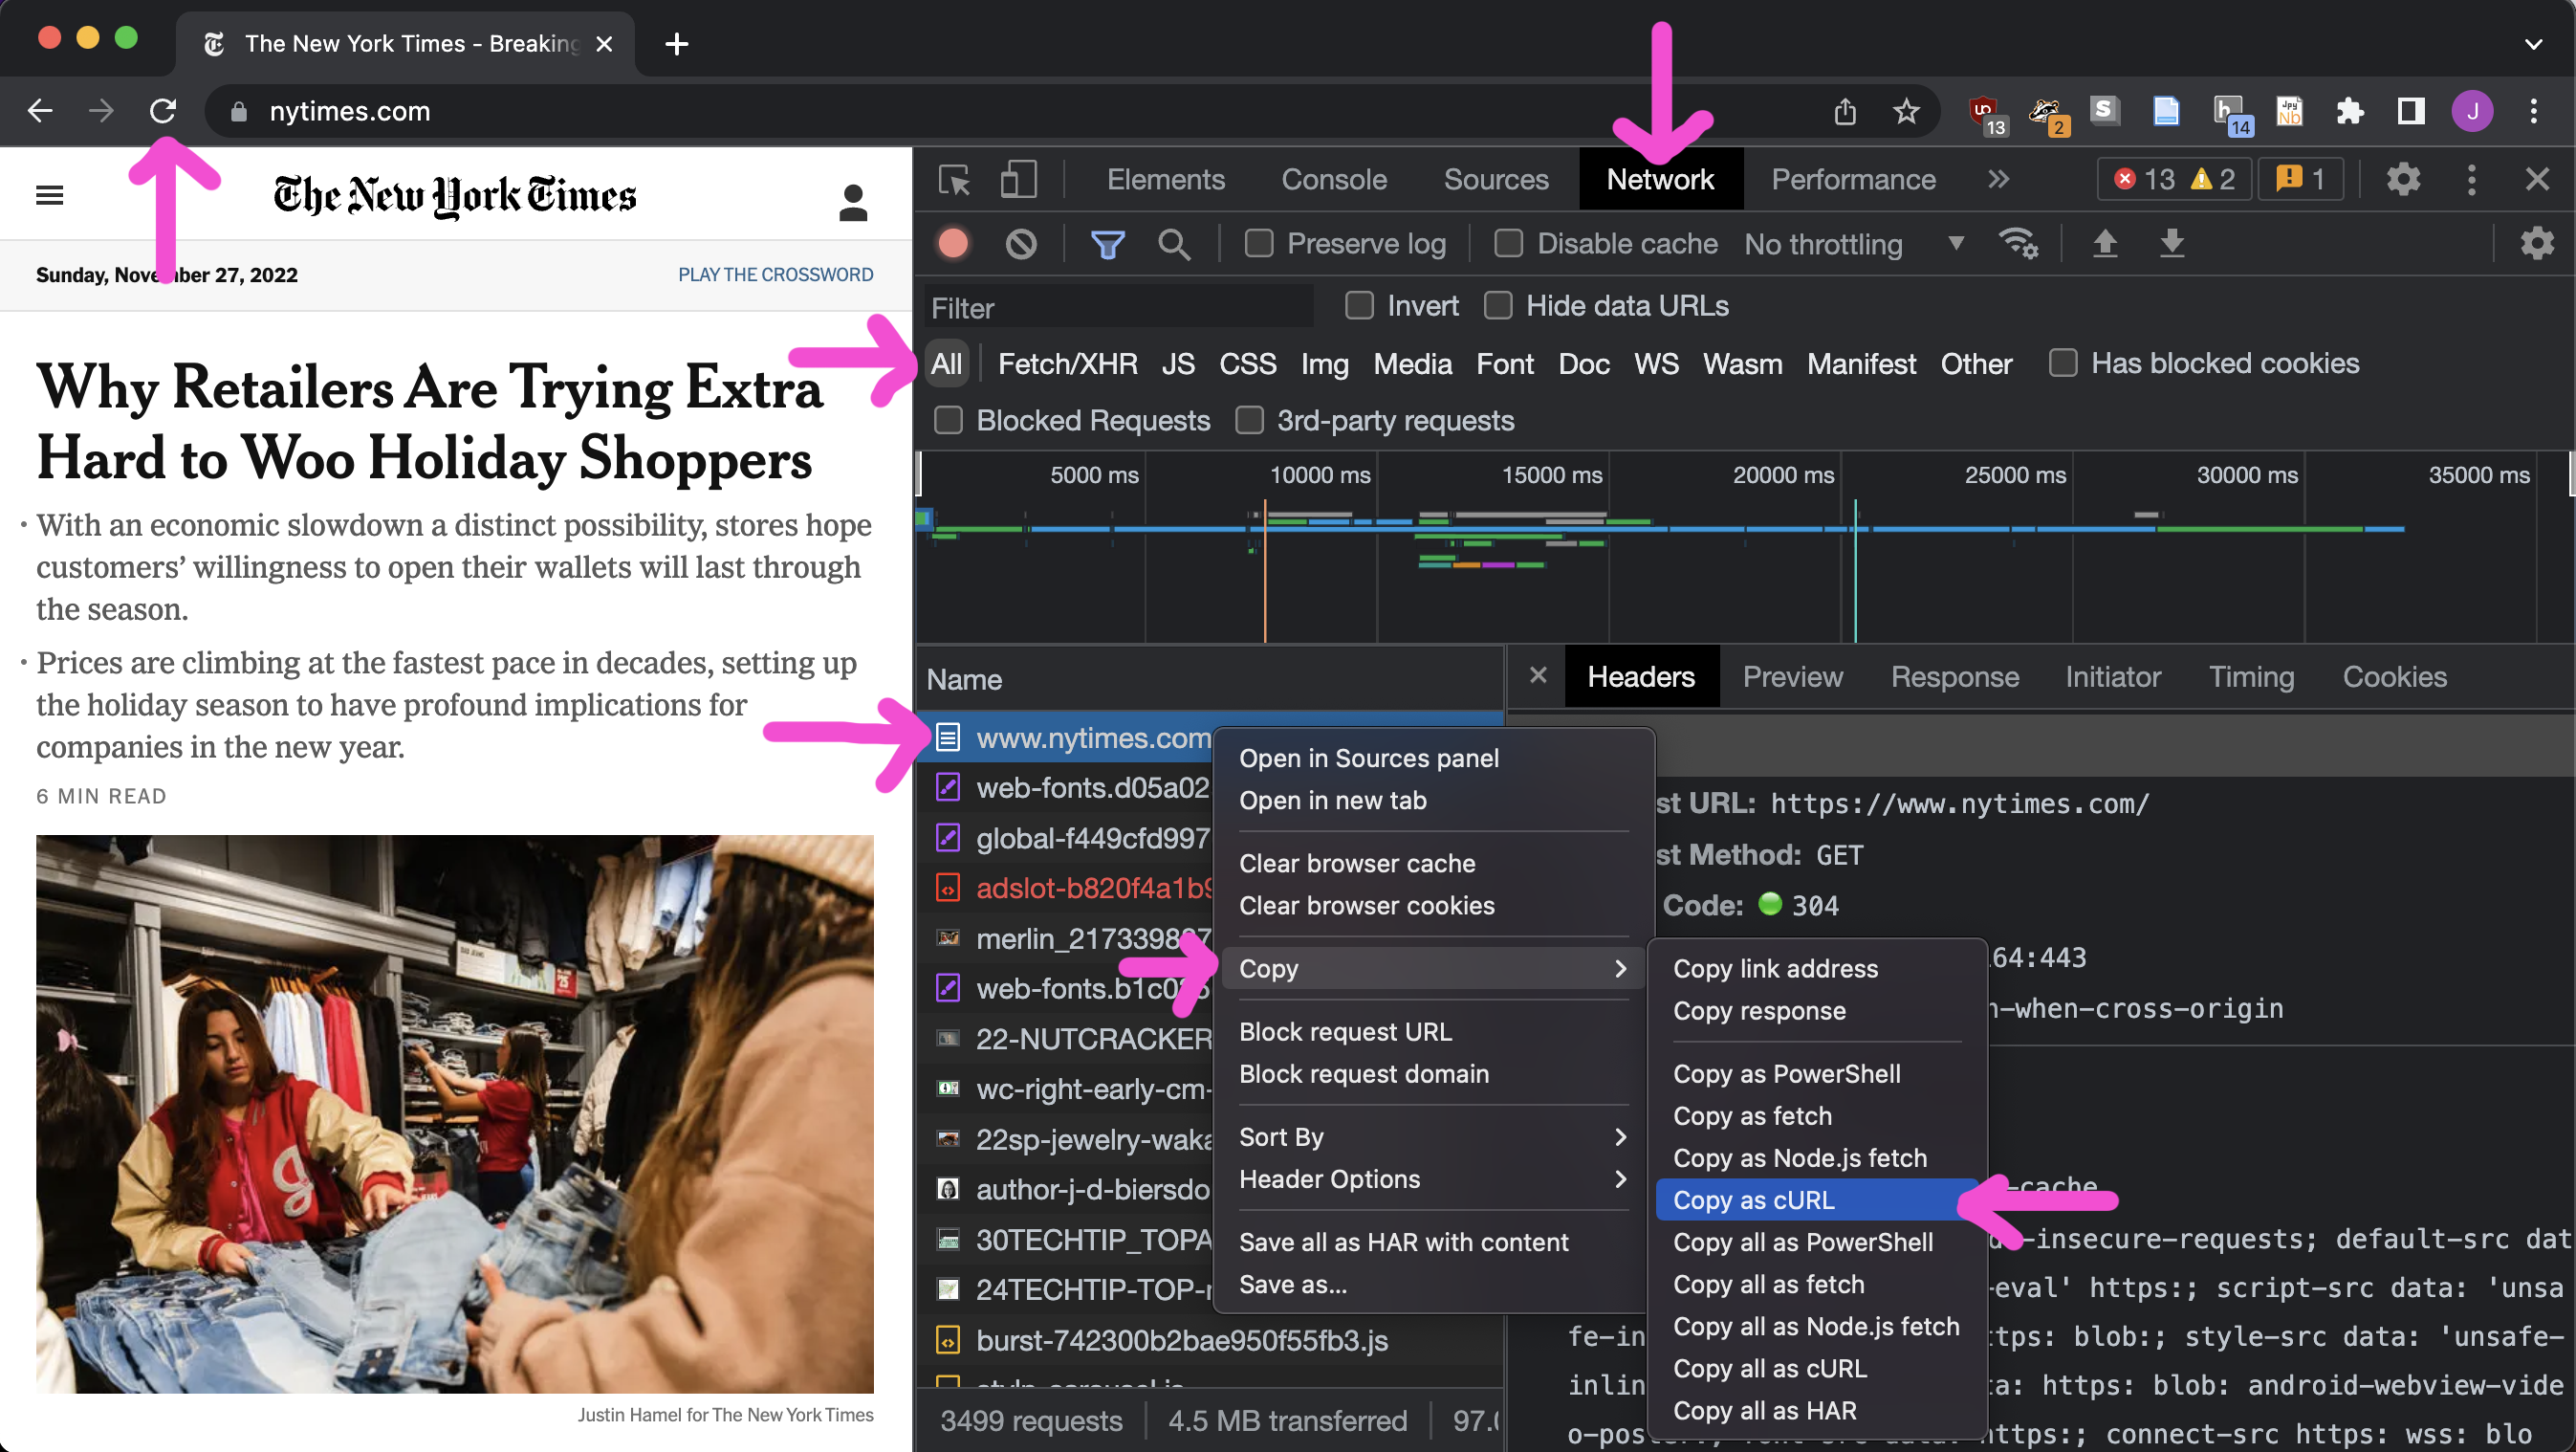Click the Play the Crossword link
Image resolution: width=2576 pixels, height=1452 pixels.
(775, 275)
